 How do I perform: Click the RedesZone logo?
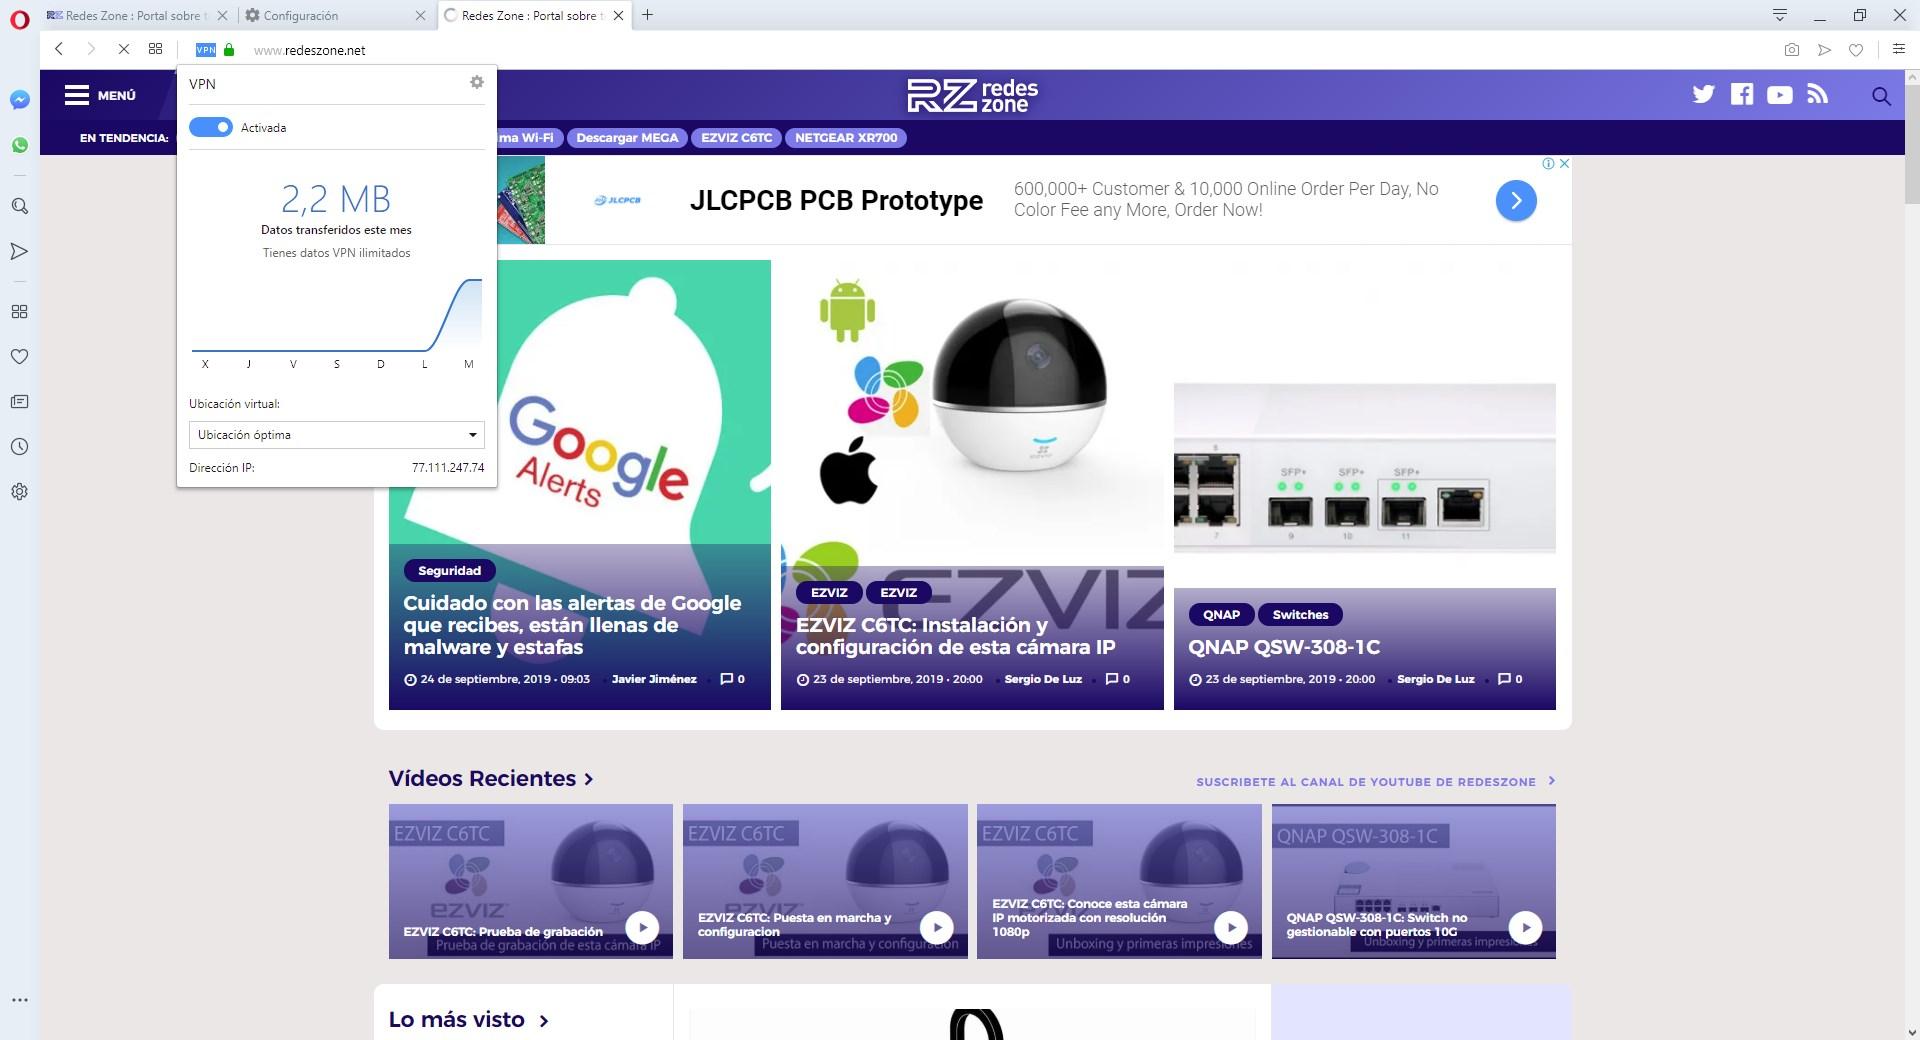coord(972,96)
